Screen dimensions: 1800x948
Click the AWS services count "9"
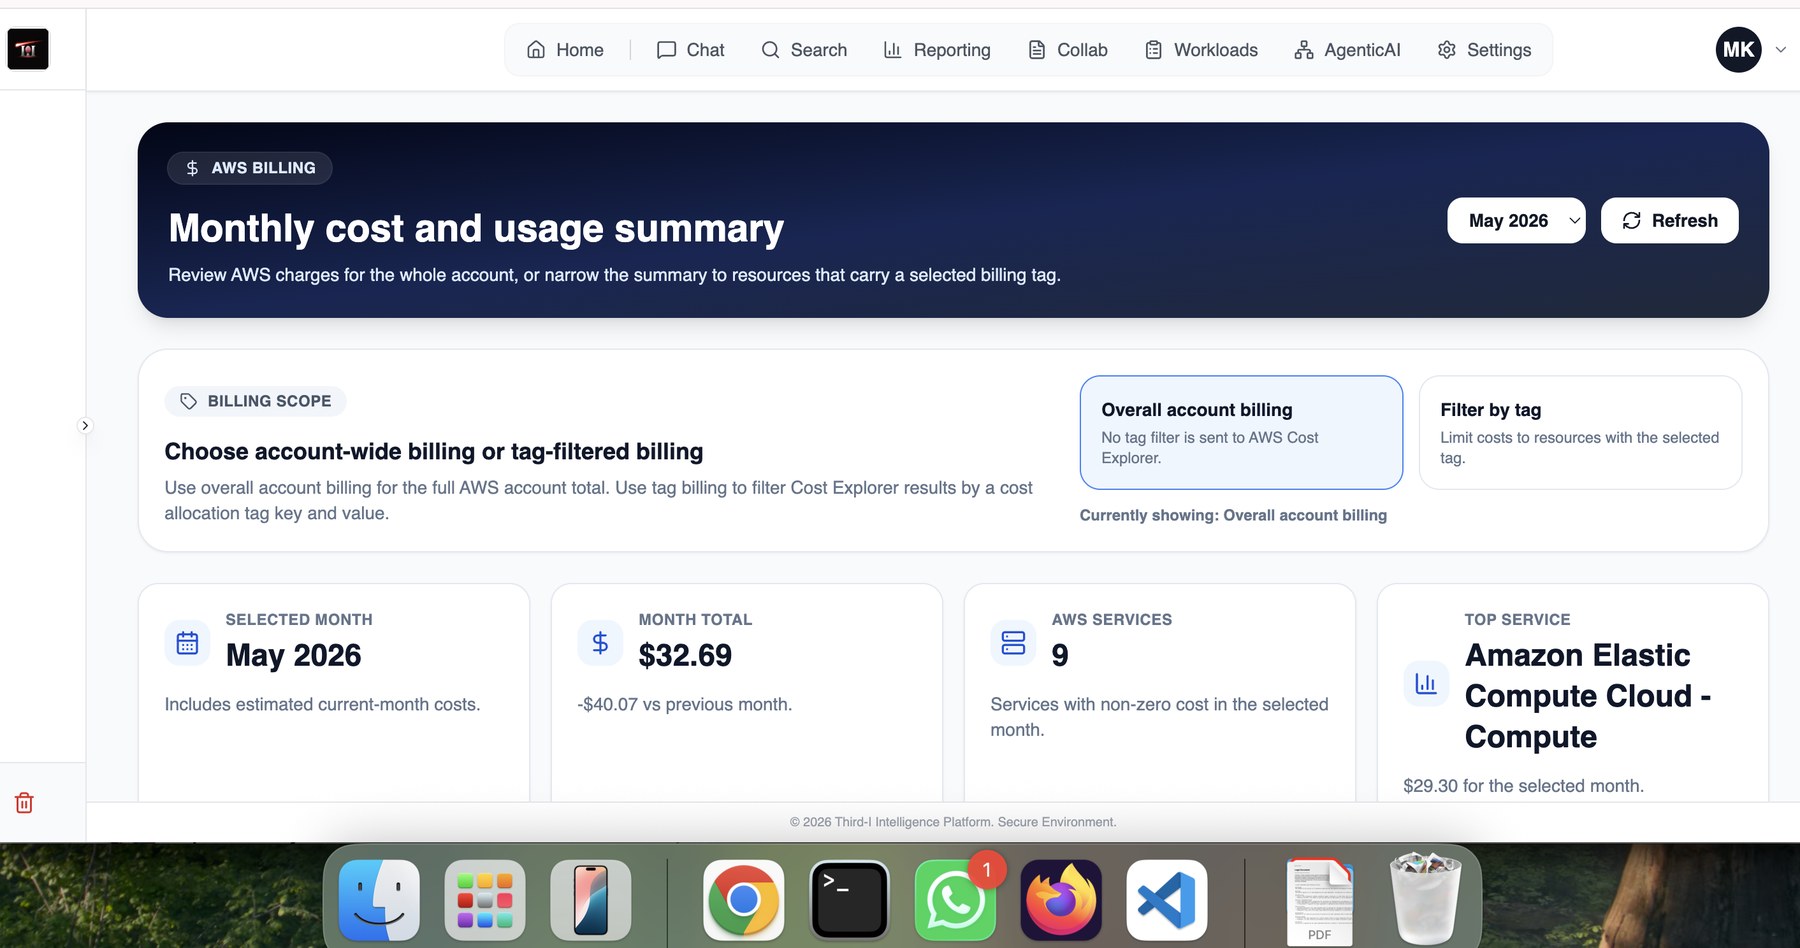(1060, 656)
